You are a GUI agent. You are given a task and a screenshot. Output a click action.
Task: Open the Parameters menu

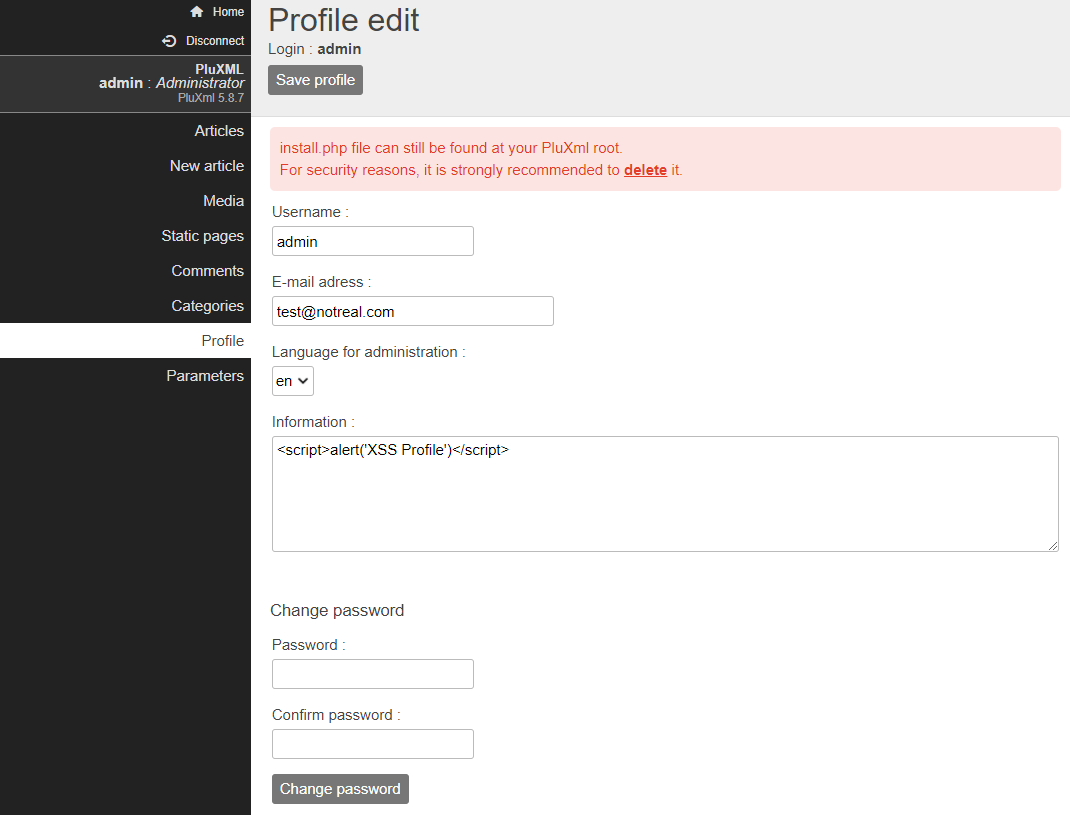pos(205,376)
